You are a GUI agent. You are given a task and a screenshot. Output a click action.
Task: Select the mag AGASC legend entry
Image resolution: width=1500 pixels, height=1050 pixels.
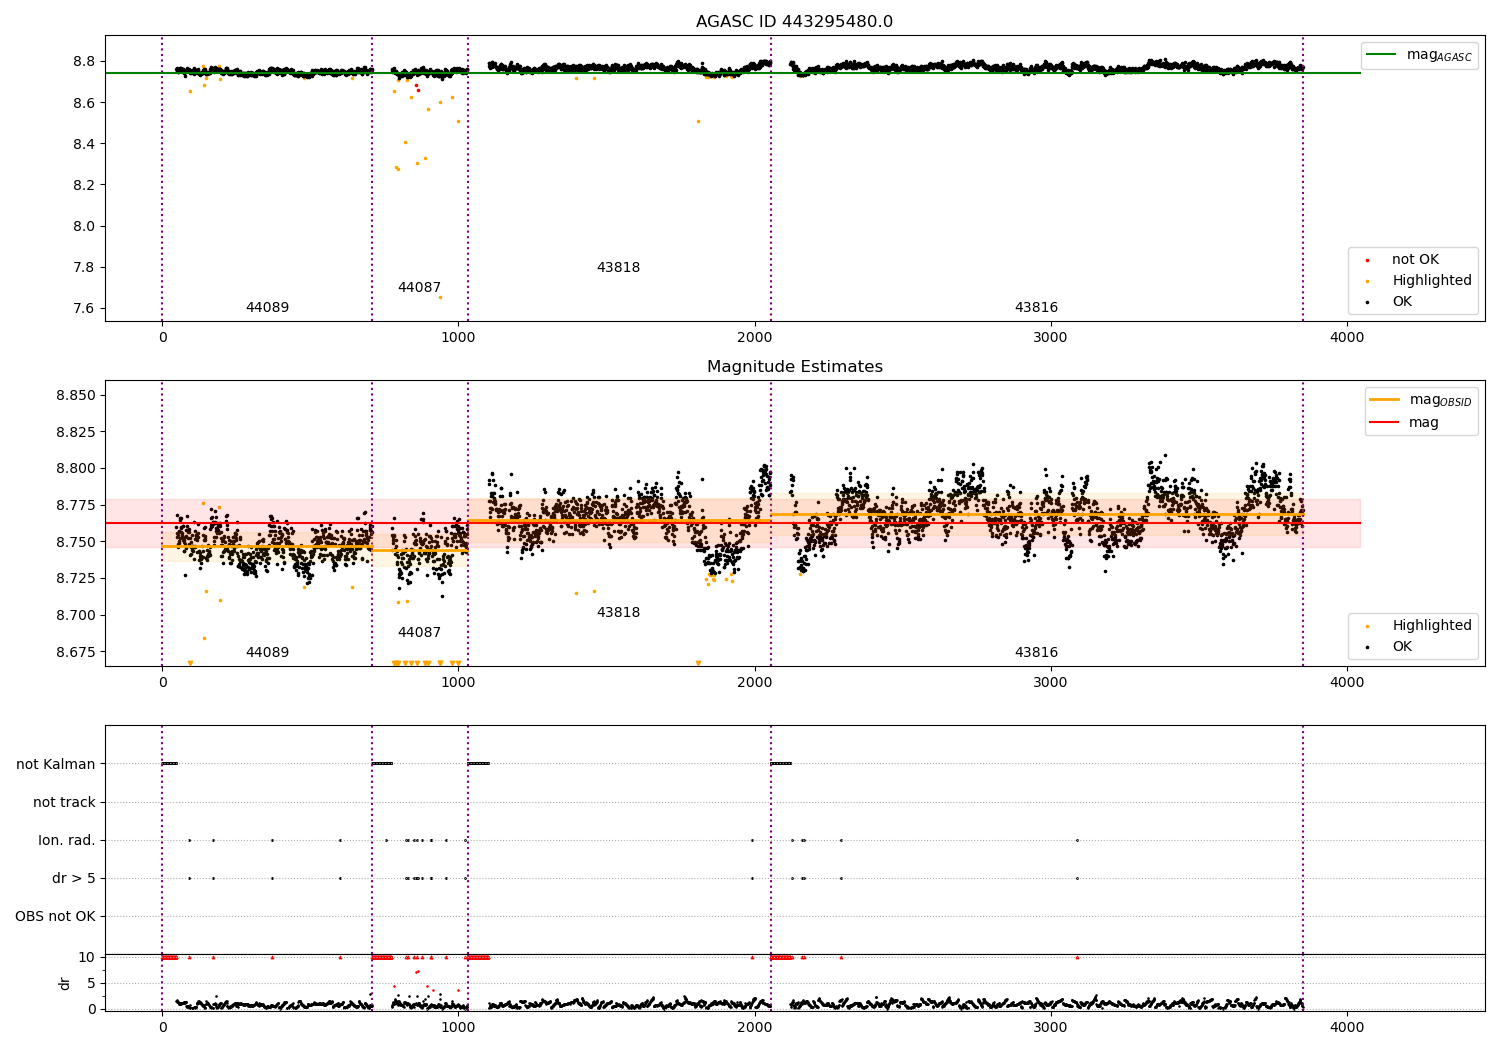[x=1419, y=55]
